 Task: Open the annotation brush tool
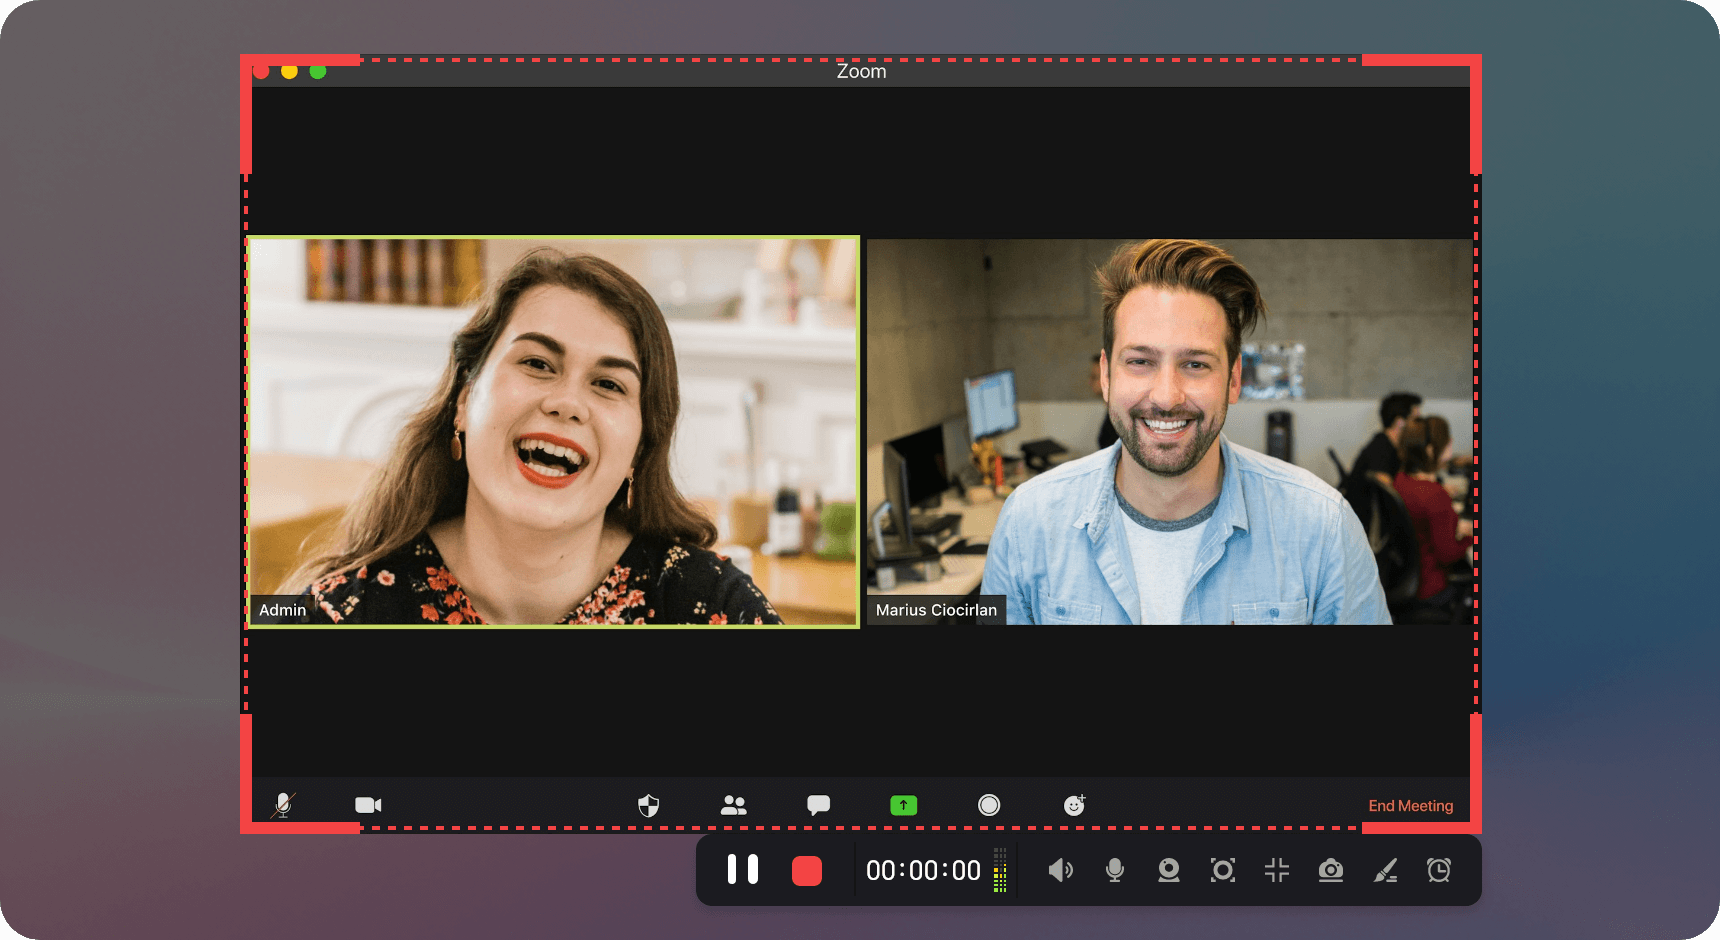[1385, 871]
